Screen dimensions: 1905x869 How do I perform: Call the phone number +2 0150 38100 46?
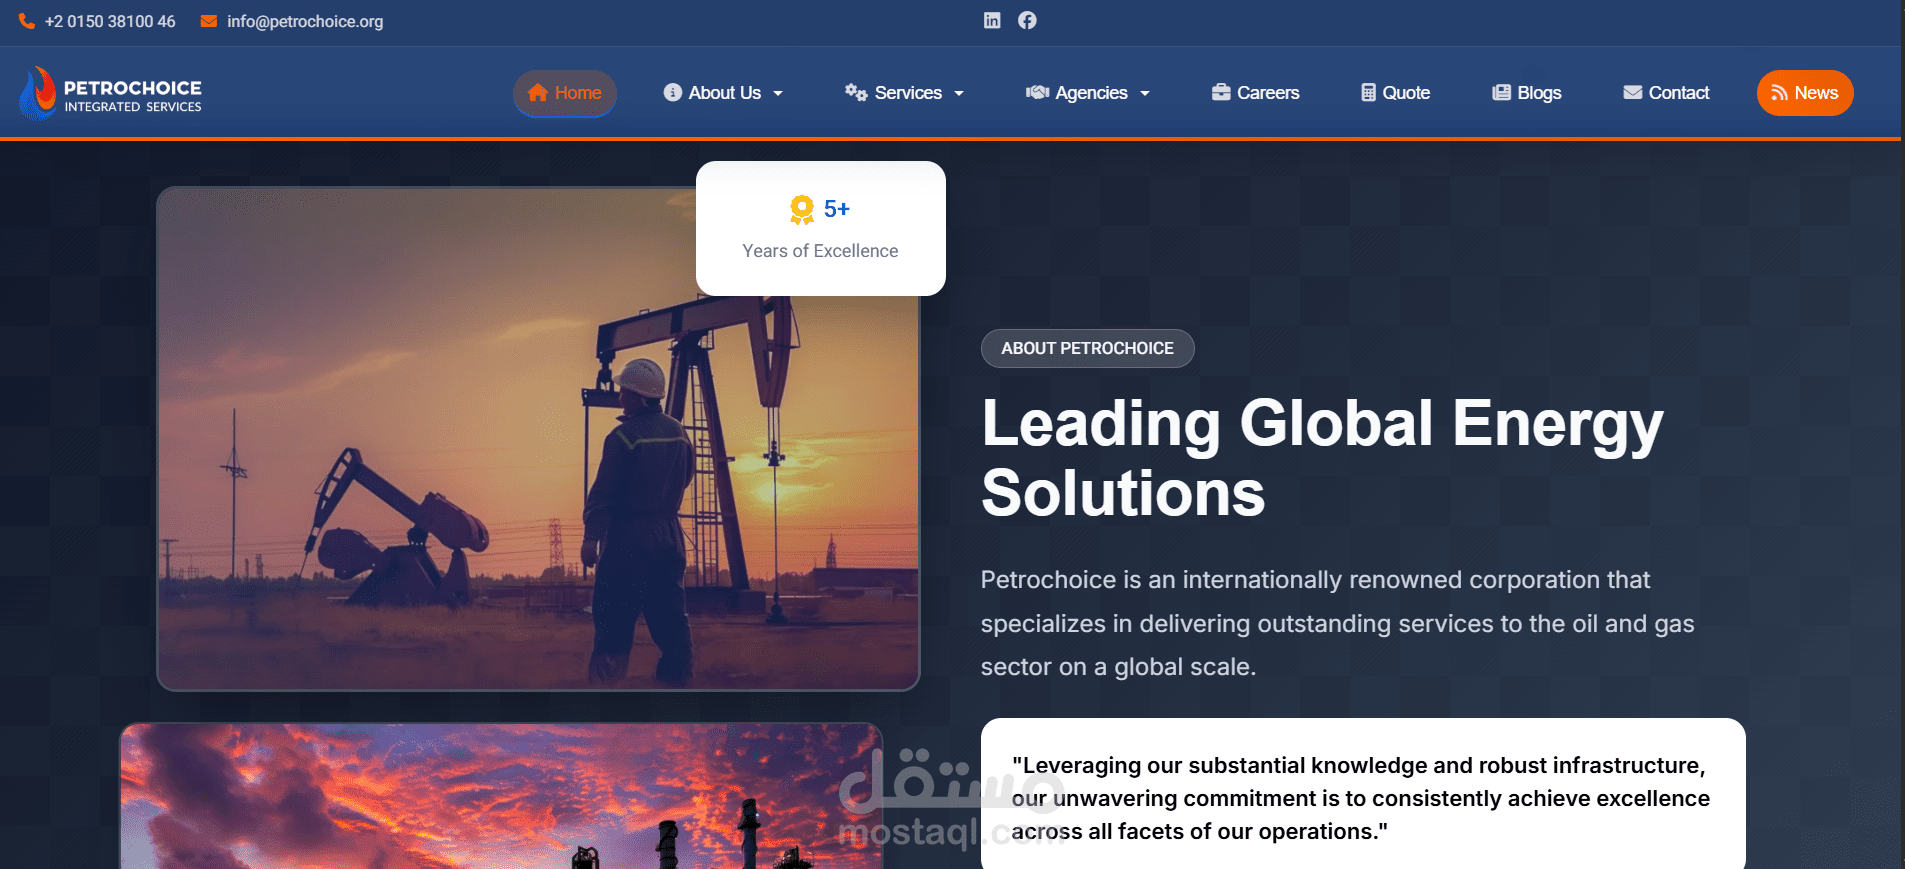(110, 21)
